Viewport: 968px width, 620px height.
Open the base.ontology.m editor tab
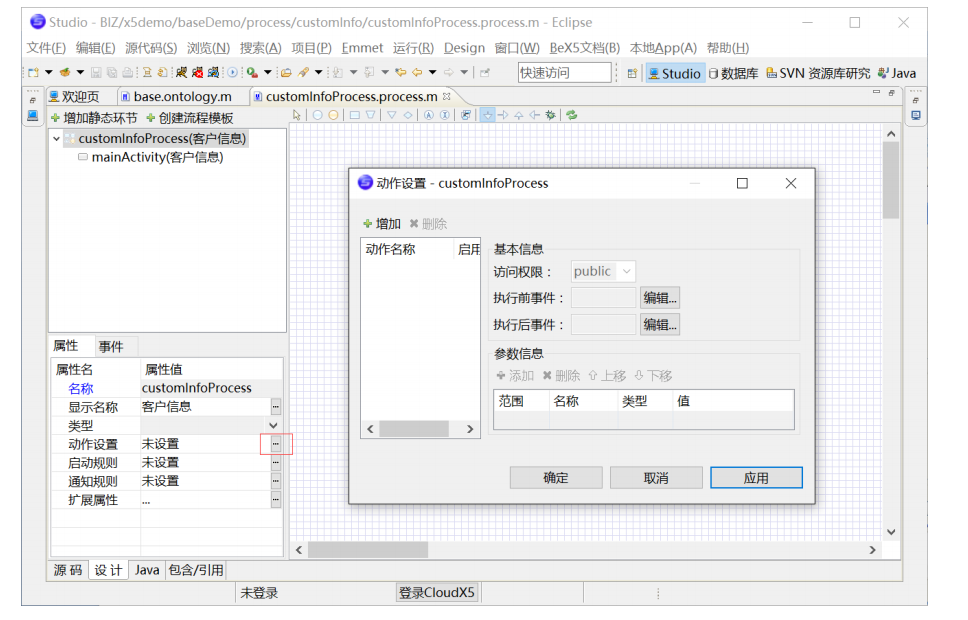point(183,97)
